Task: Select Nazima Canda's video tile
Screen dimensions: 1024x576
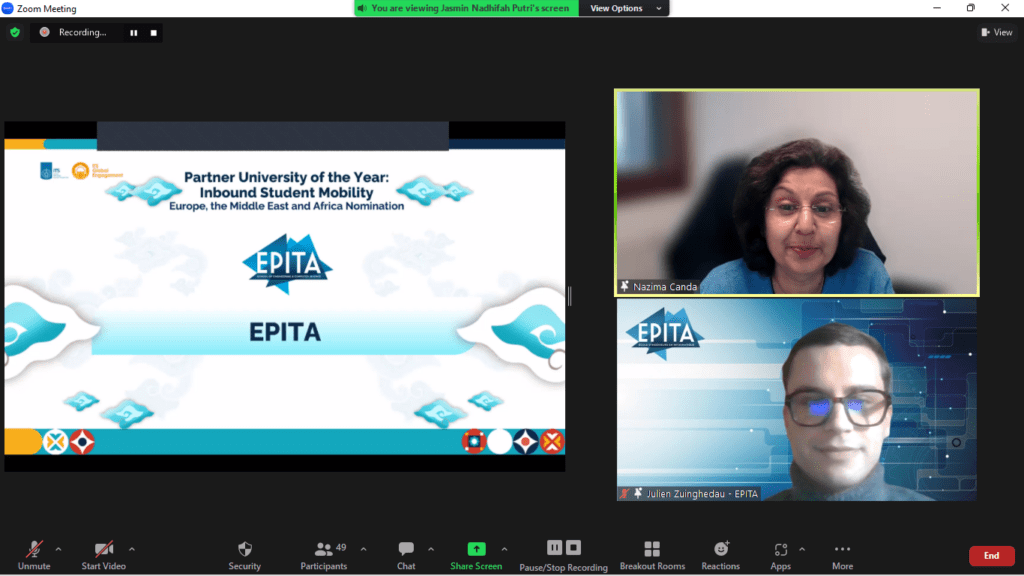Action: coord(796,192)
